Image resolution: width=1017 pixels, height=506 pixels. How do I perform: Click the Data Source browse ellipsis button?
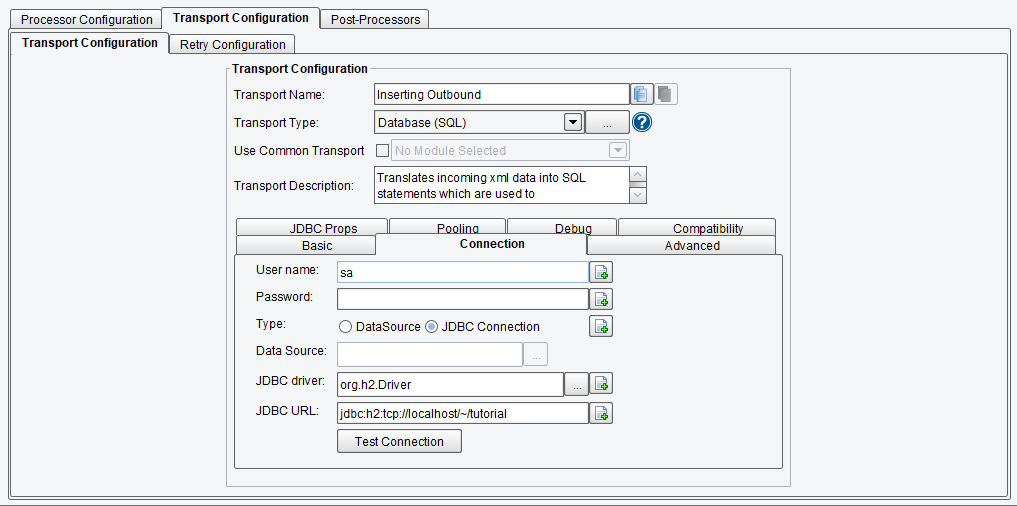pyautogui.click(x=536, y=355)
